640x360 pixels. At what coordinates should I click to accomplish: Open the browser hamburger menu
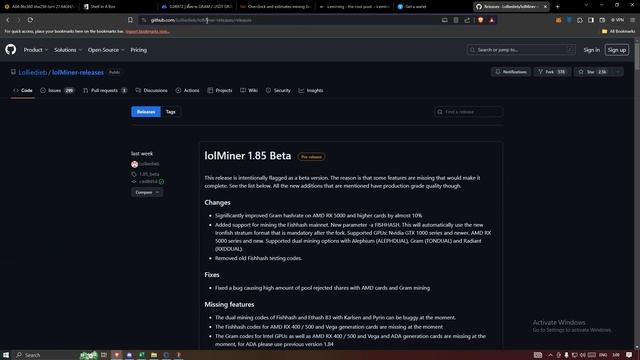tap(632, 20)
